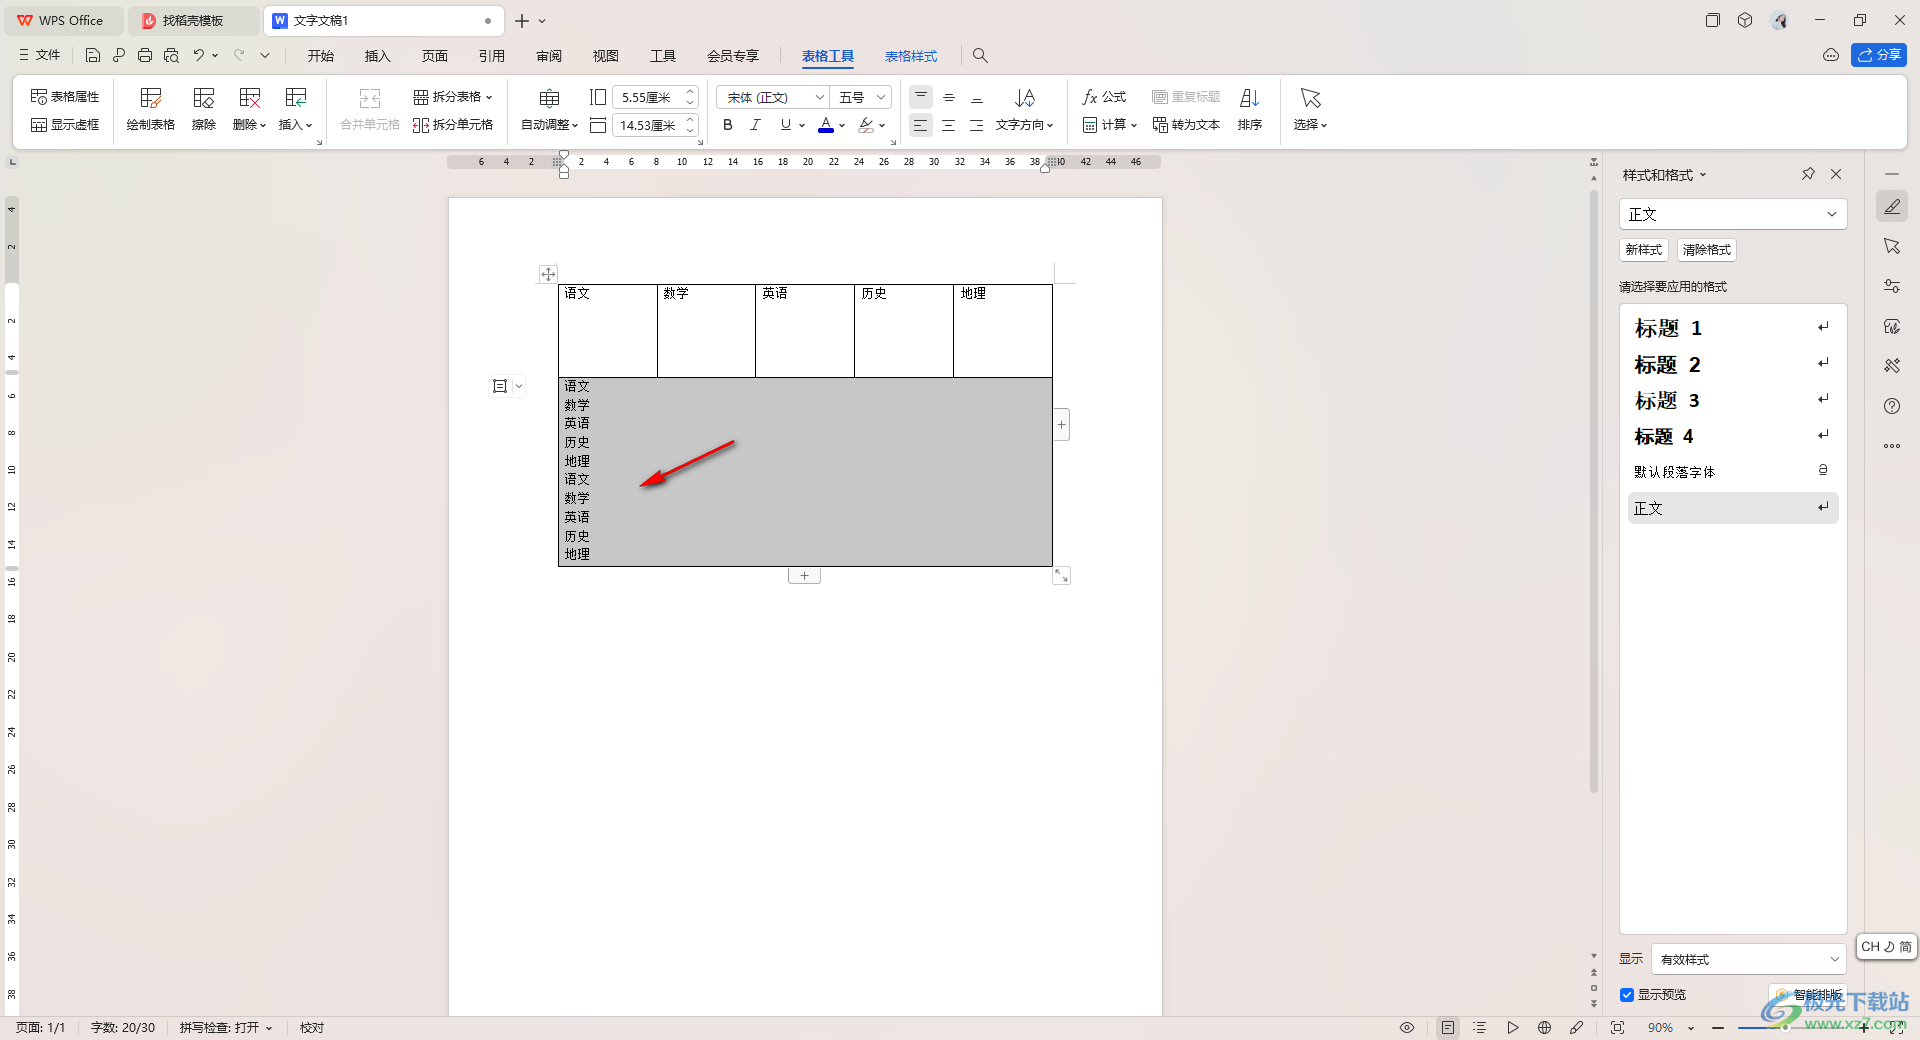Toggle Show Gridlines (显示虚框)
Image resolution: width=1920 pixels, height=1040 pixels.
pyautogui.click(x=65, y=125)
